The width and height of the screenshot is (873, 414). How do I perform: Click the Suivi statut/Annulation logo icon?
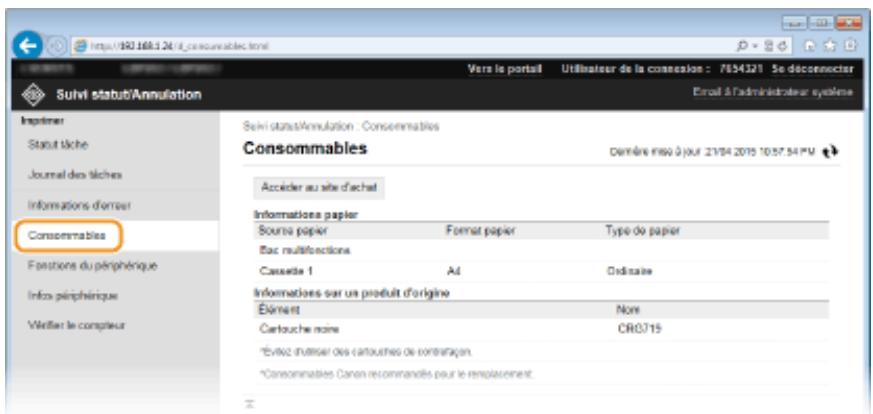point(32,95)
